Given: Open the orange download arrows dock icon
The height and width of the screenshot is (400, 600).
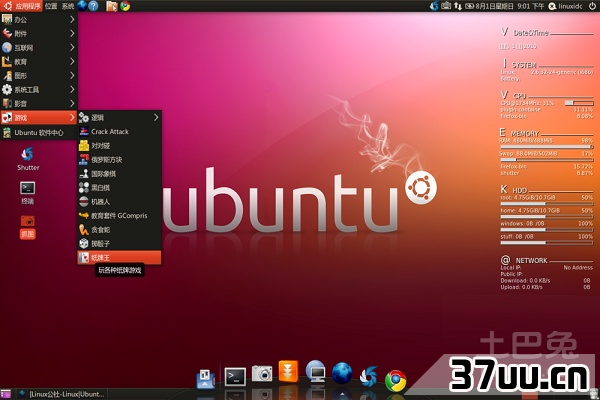Looking at the screenshot, I should pos(288,371).
